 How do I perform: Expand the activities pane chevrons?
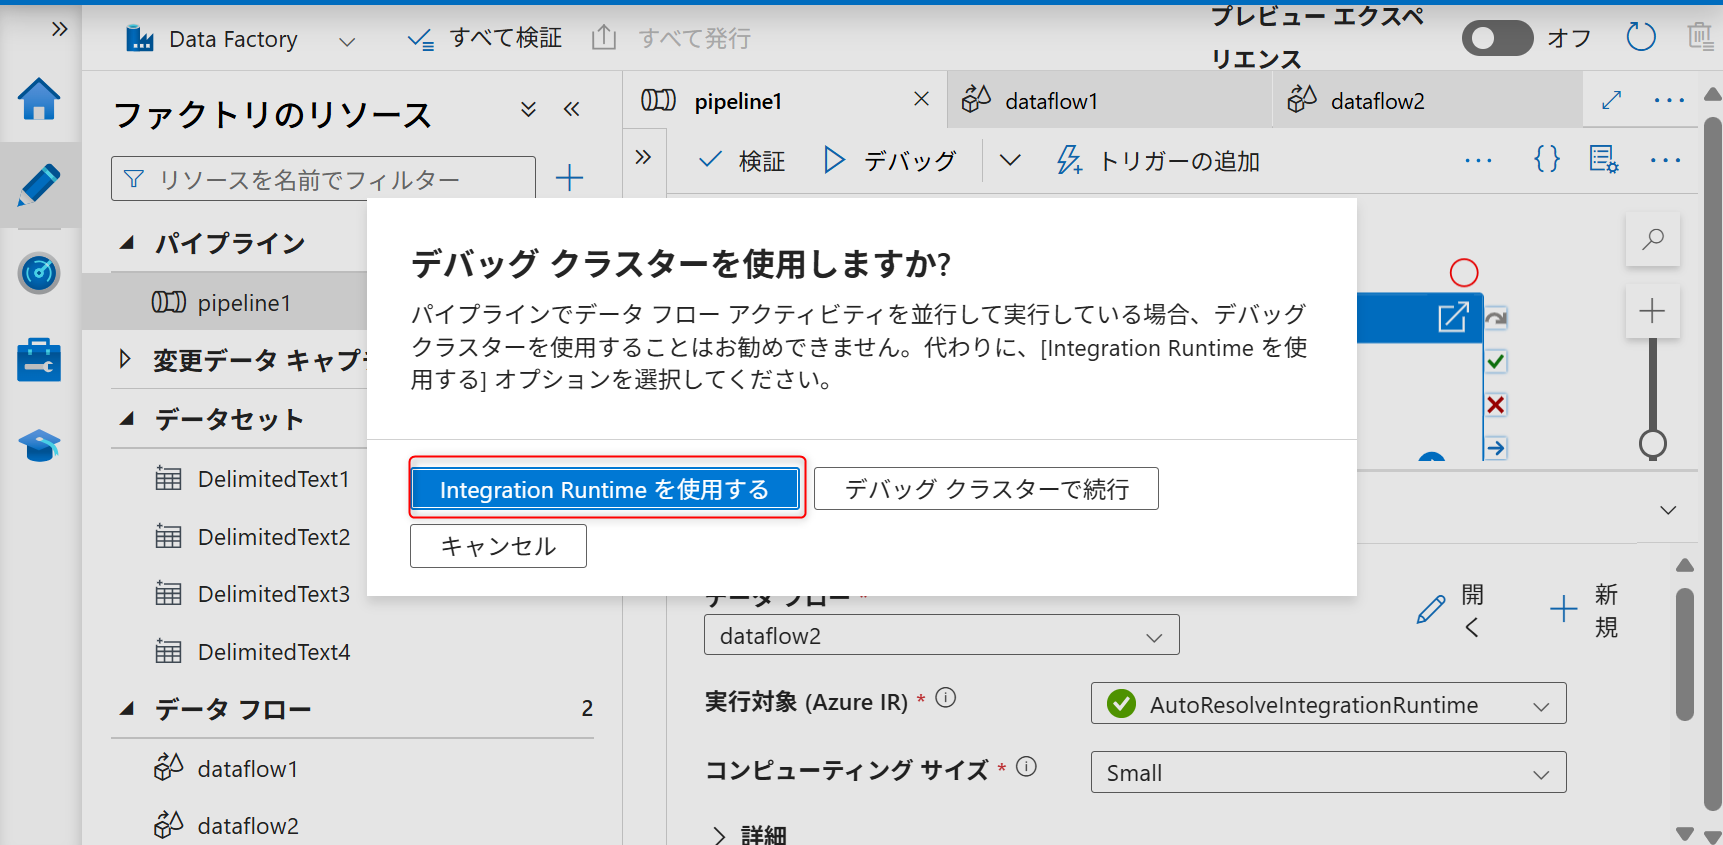pyautogui.click(x=643, y=156)
